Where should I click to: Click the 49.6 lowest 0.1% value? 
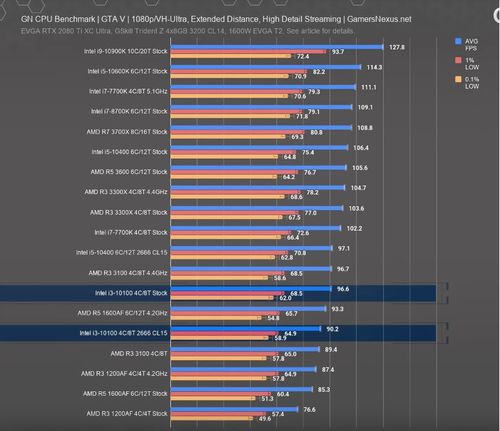pos(265,419)
